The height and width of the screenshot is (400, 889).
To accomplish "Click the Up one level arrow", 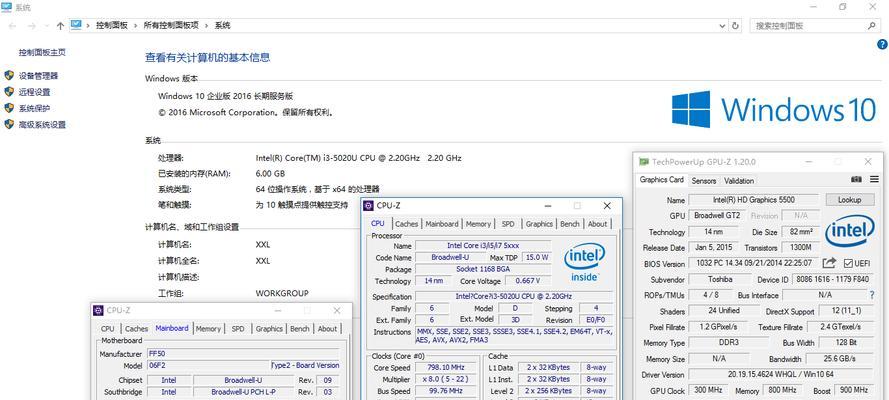I will pos(60,25).
